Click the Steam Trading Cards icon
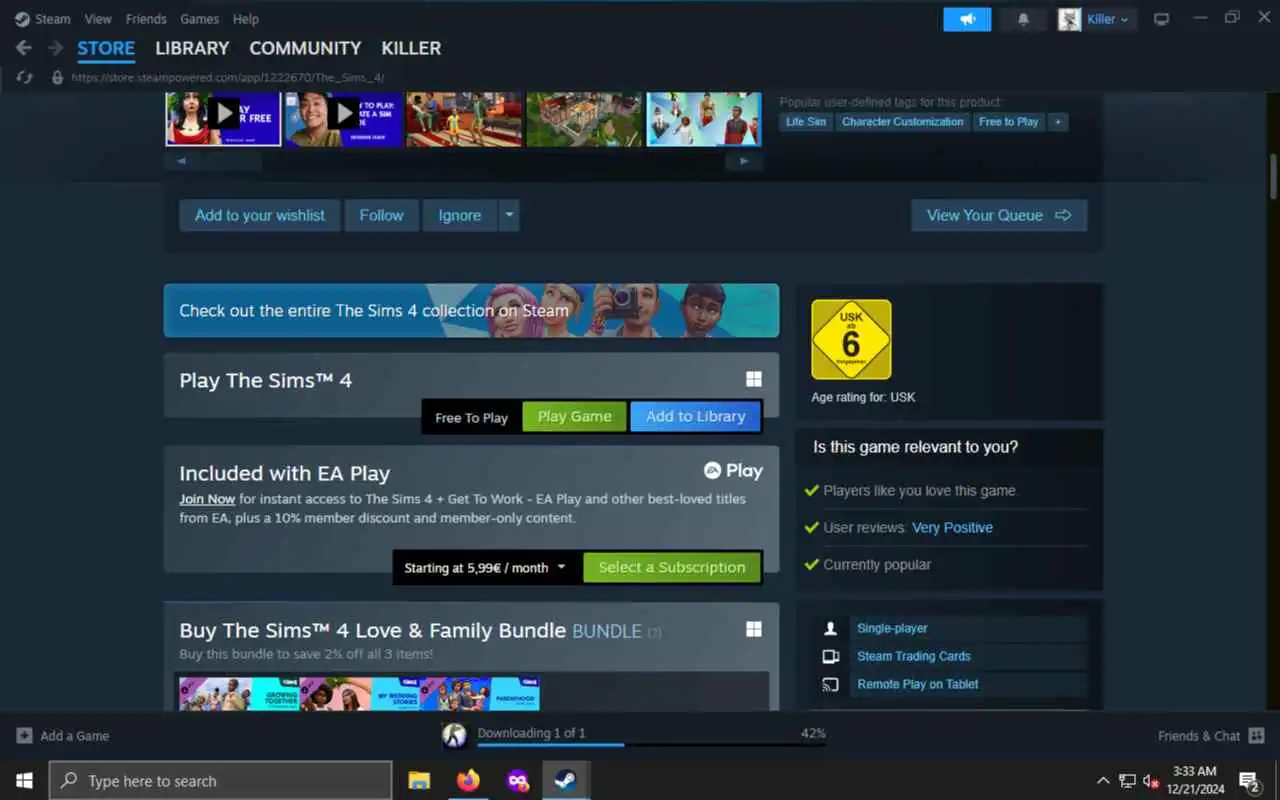Viewport: 1280px width, 800px height. pyautogui.click(x=830, y=656)
